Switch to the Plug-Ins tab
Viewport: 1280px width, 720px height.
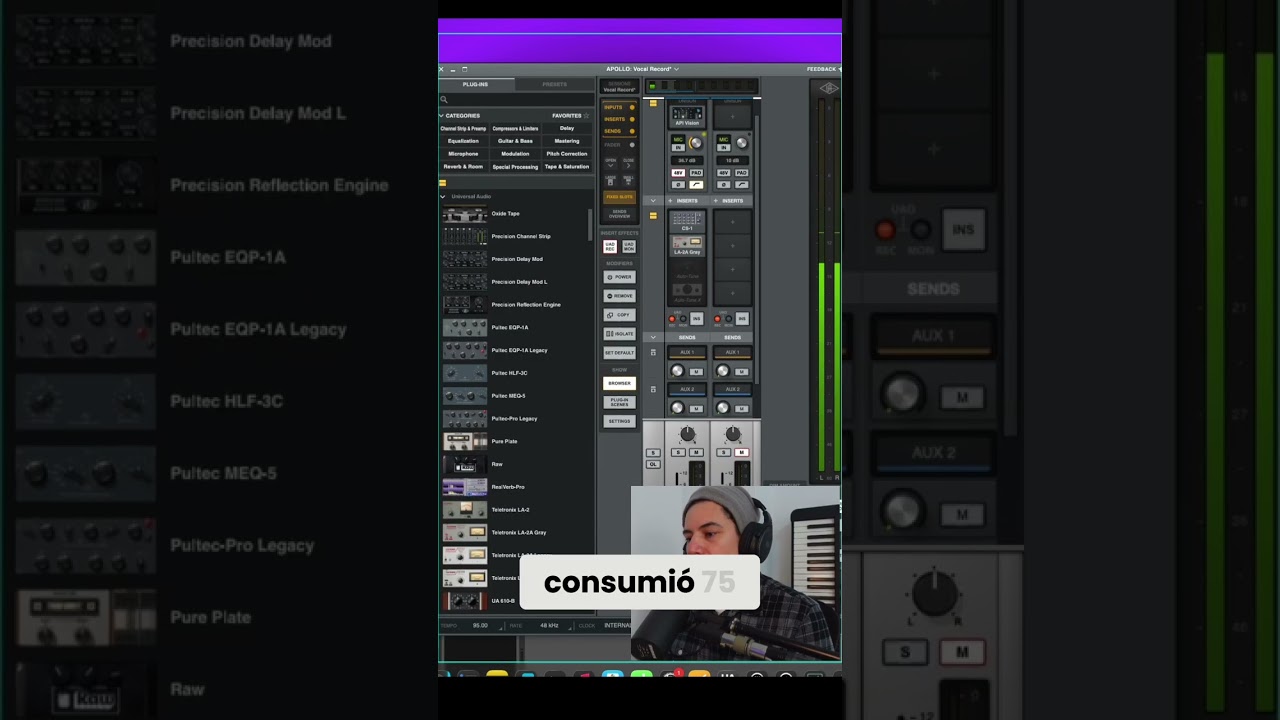(475, 84)
